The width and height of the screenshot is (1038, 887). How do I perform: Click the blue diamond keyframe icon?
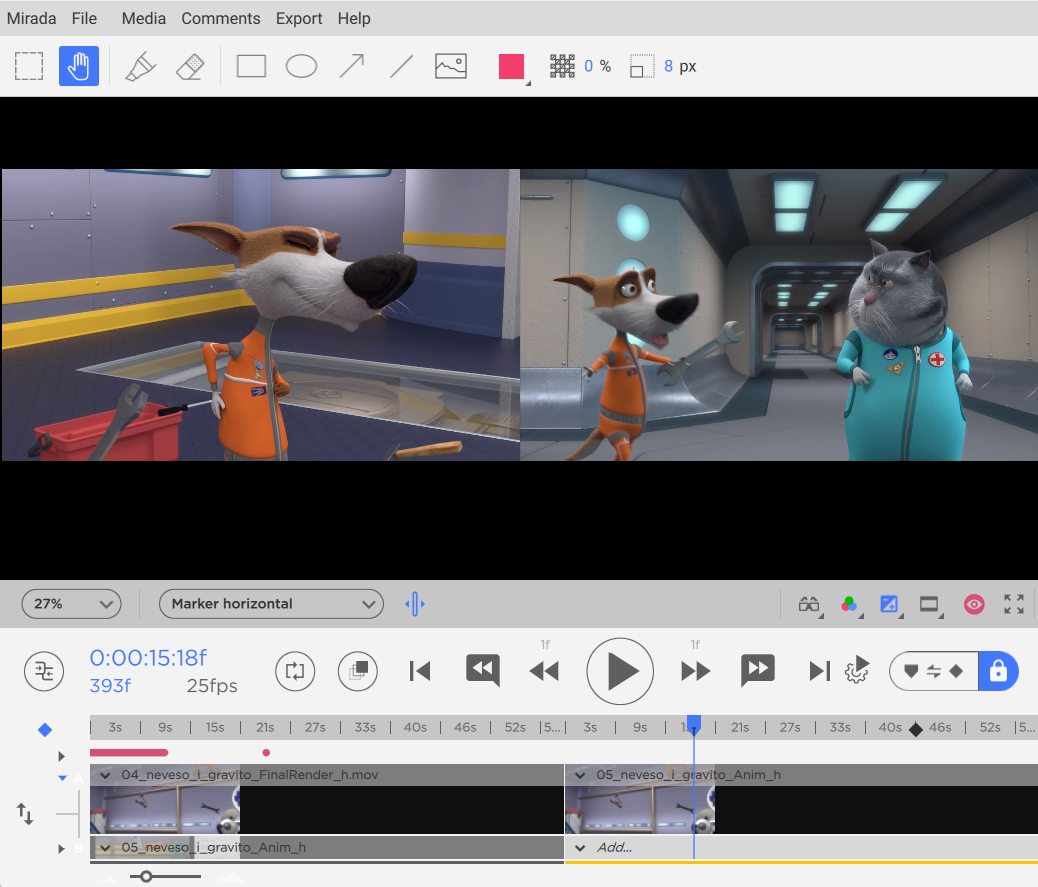click(x=45, y=729)
